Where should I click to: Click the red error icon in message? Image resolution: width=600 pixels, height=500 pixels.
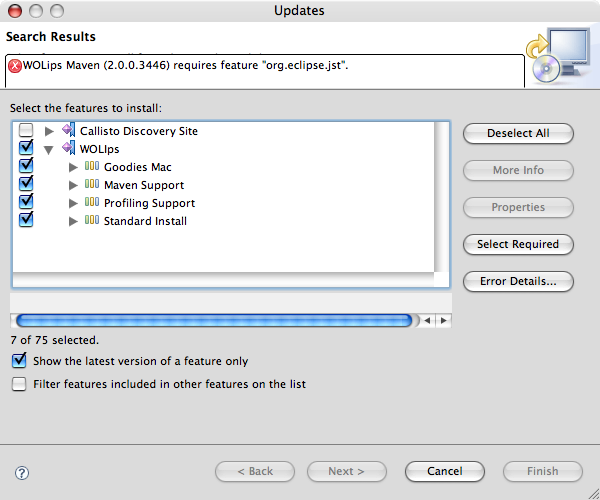tap(15, 66)
